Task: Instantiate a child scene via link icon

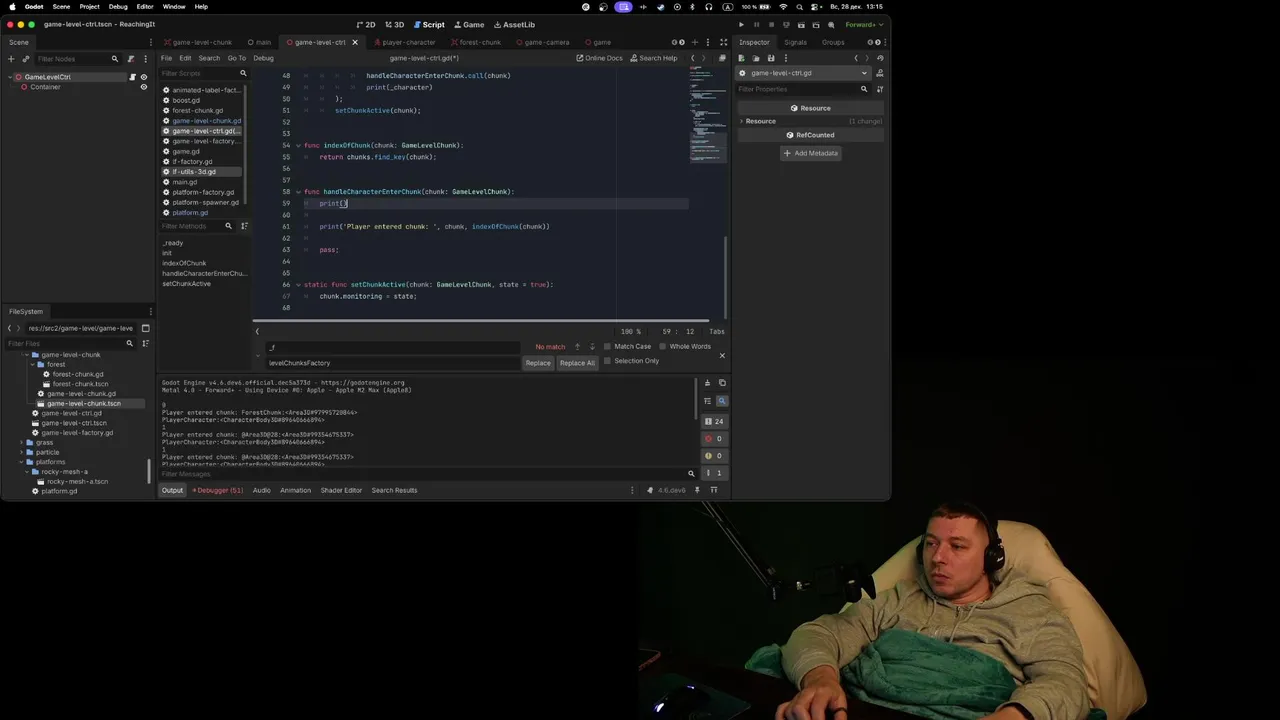Action: 26,59
